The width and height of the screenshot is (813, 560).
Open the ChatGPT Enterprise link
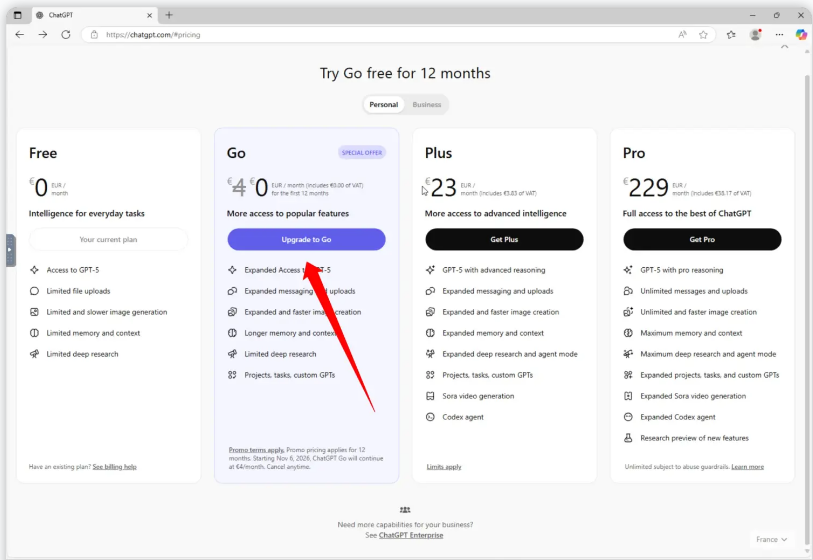[411, 535]
